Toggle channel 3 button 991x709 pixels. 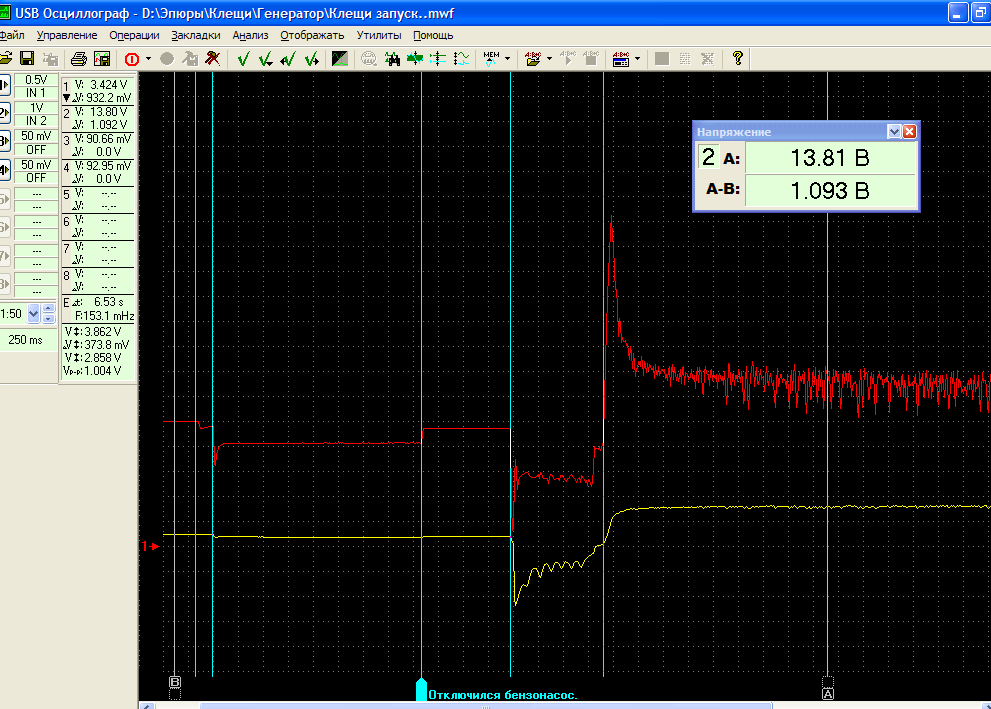[4, 142]
